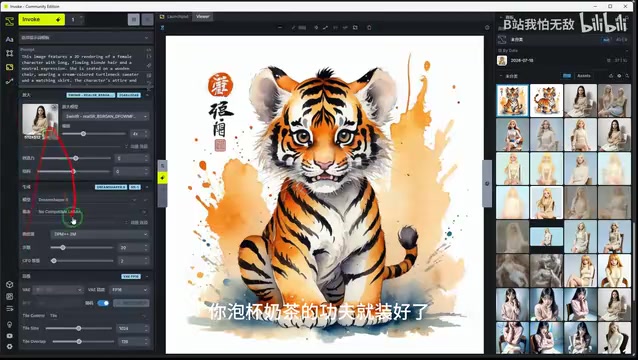The image size is (638, 360).
Task: Click the Tile Overlap value field 128
Action: pyautogui.click(x=133, y=342)
